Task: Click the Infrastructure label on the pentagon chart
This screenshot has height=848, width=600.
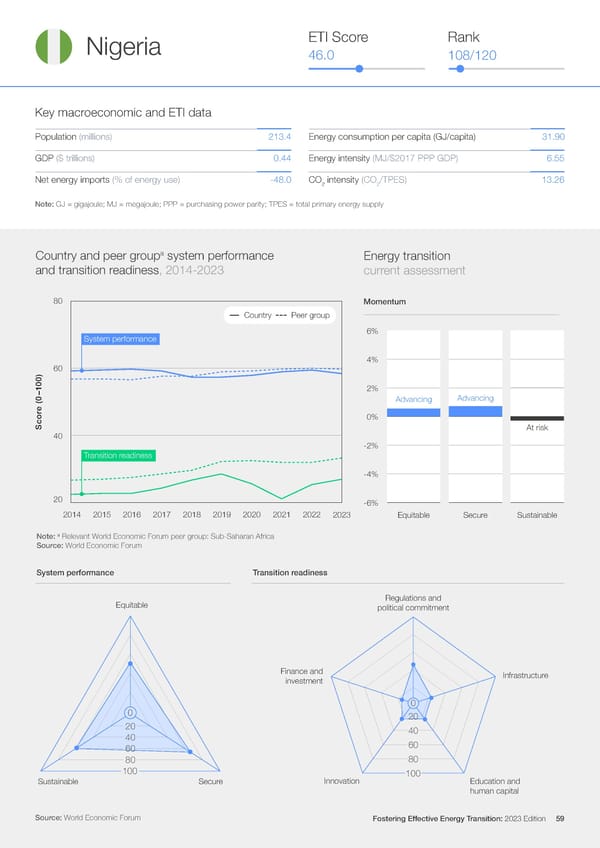Action: [x=525, y=676]
